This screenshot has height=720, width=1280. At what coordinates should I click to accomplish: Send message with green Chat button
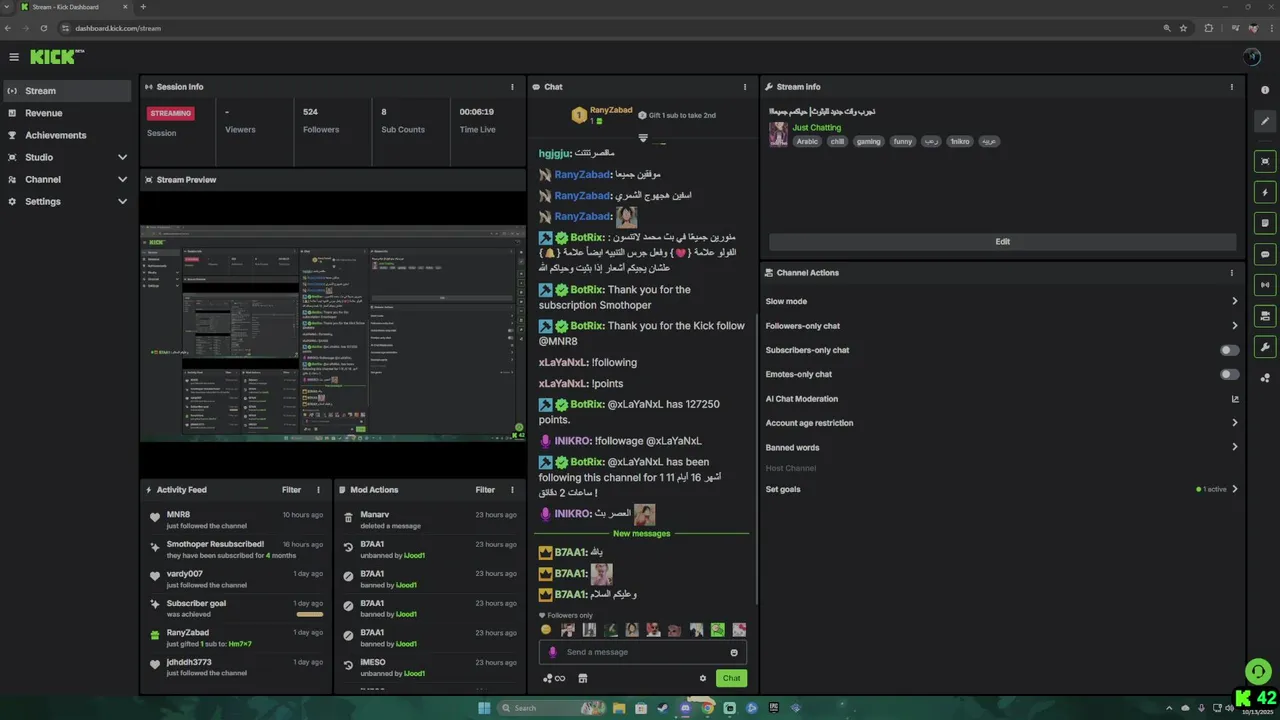(x=731, y=678)
